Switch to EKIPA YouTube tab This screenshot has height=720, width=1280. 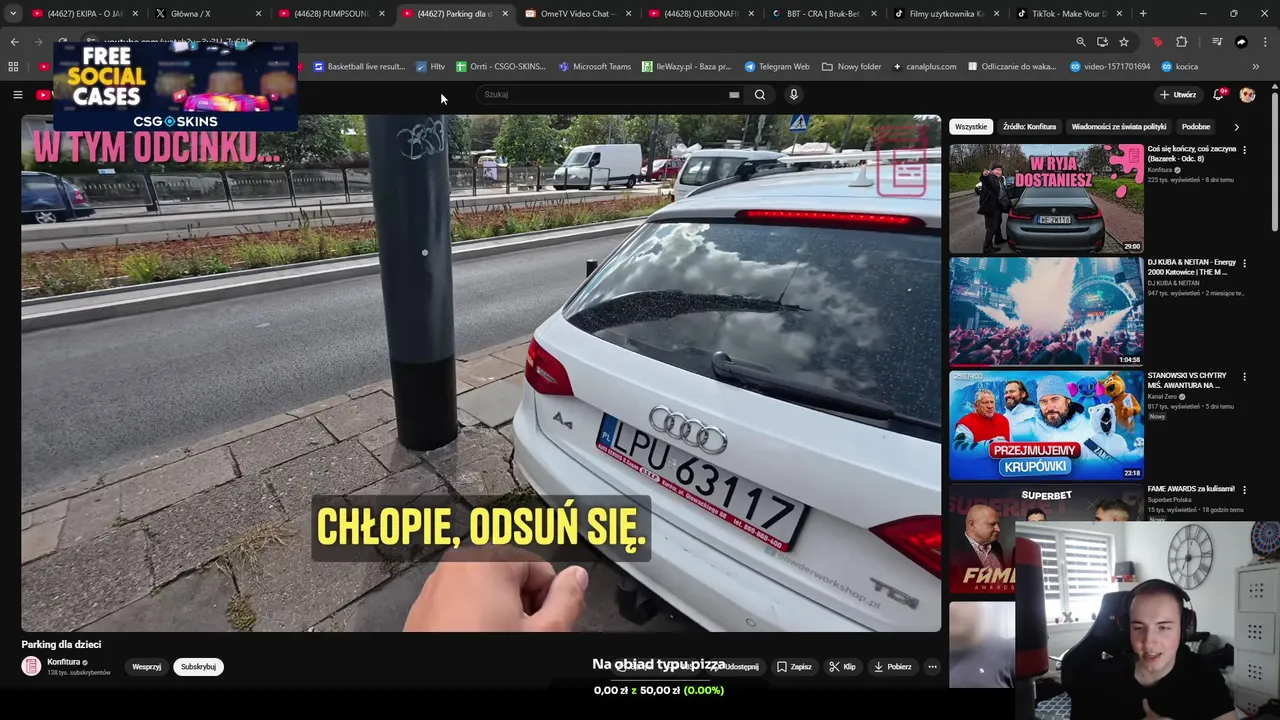click(85, 14)
